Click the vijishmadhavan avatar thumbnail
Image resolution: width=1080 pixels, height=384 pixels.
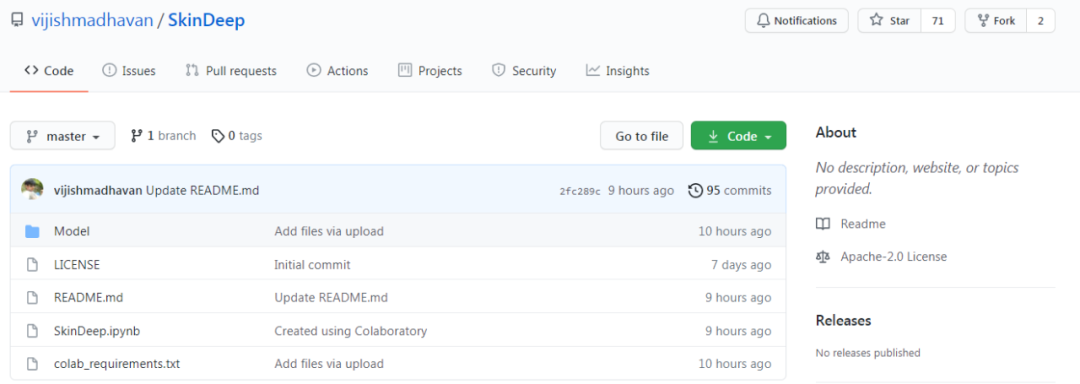click(x=32, y=189)
